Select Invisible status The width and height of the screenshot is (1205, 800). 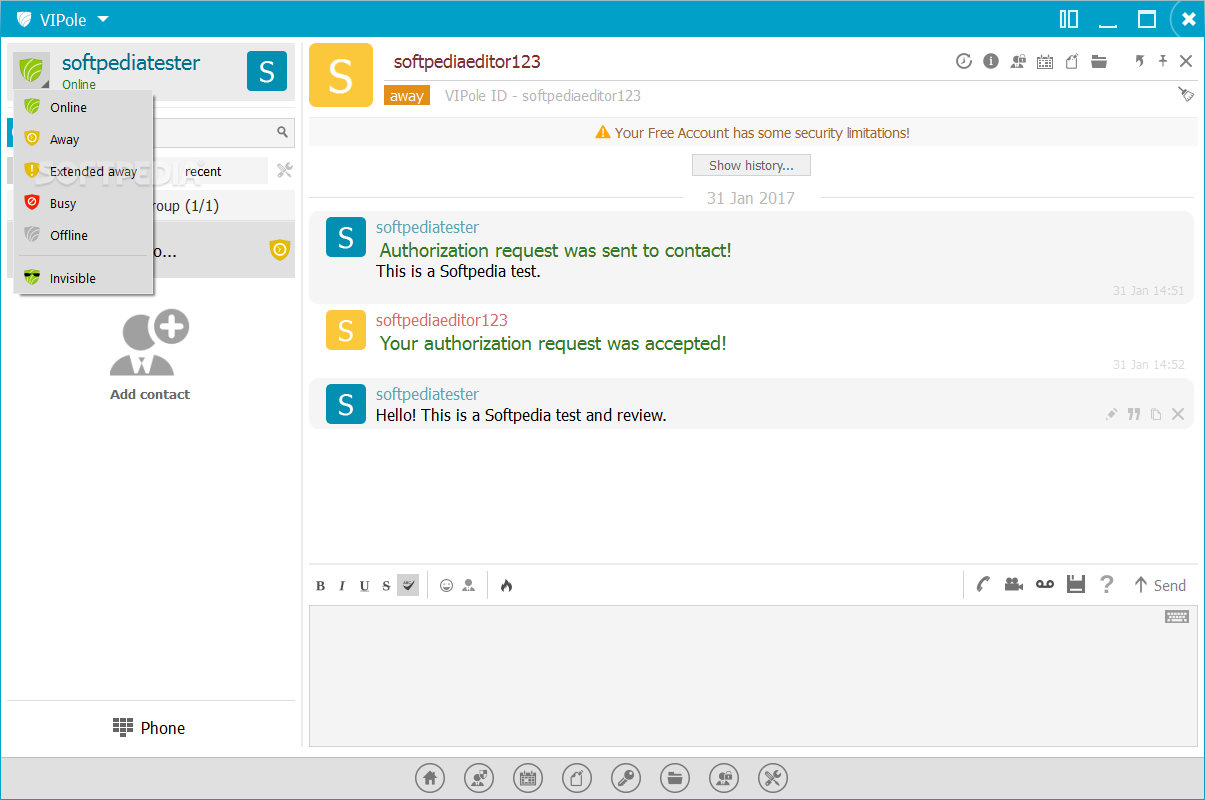pyautogui.click(x=83, y=278)
